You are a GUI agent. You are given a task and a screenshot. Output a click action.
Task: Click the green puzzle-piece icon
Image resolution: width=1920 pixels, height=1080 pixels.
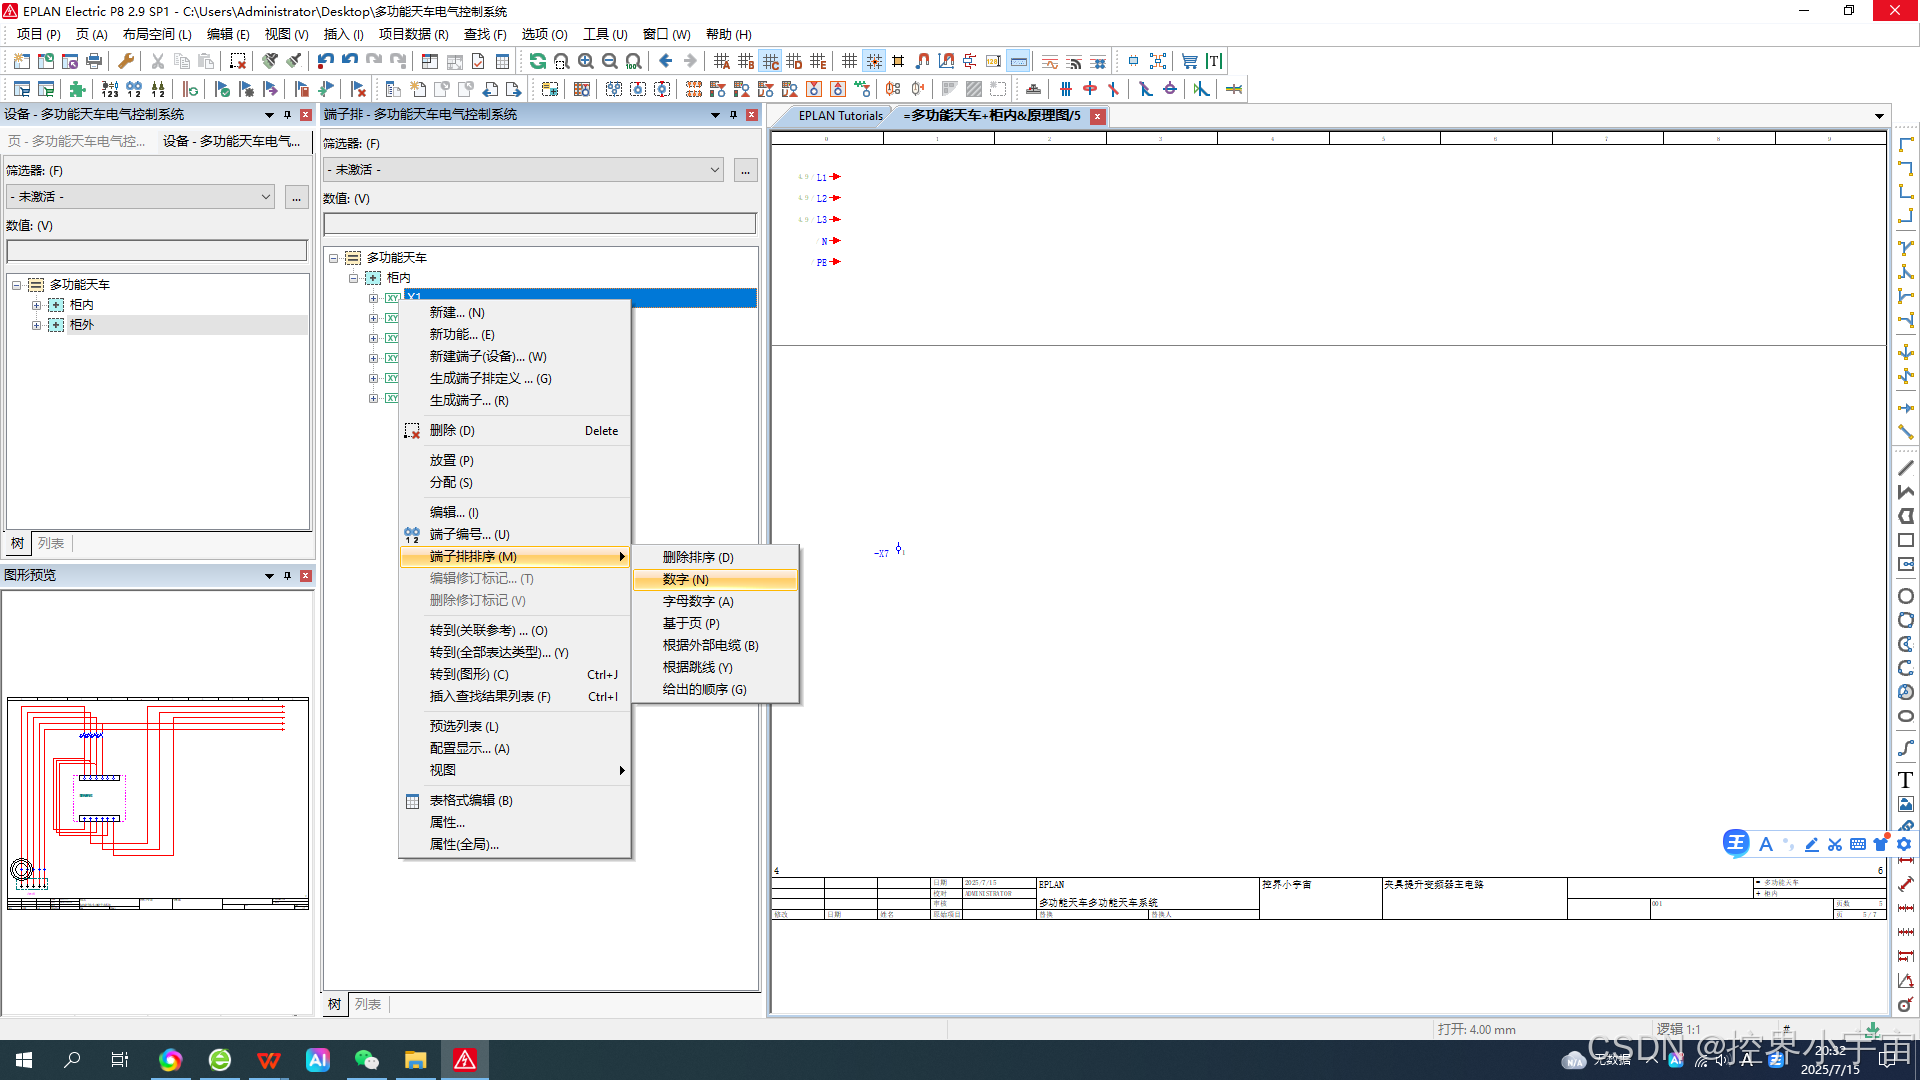click(78, 89)
